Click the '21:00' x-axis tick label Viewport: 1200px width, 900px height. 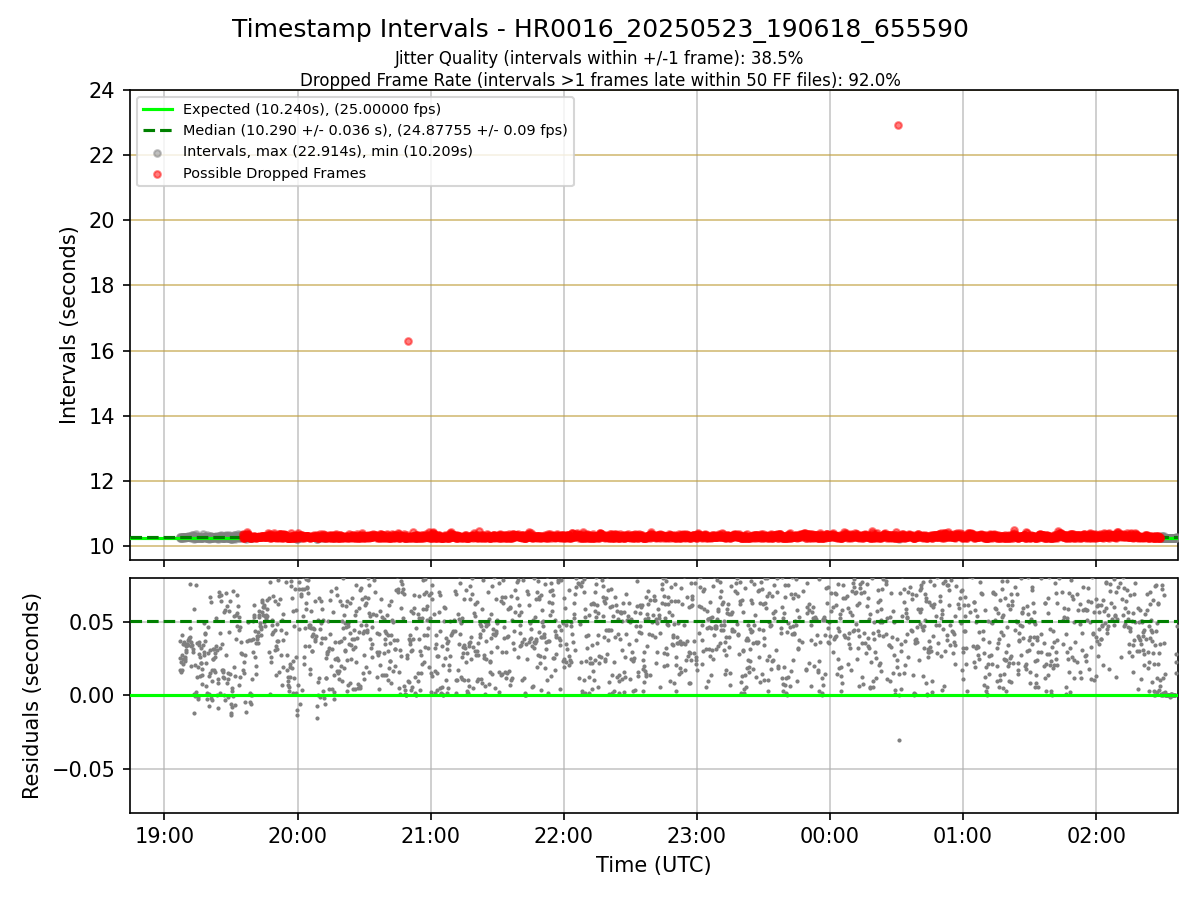pos(430,834)
